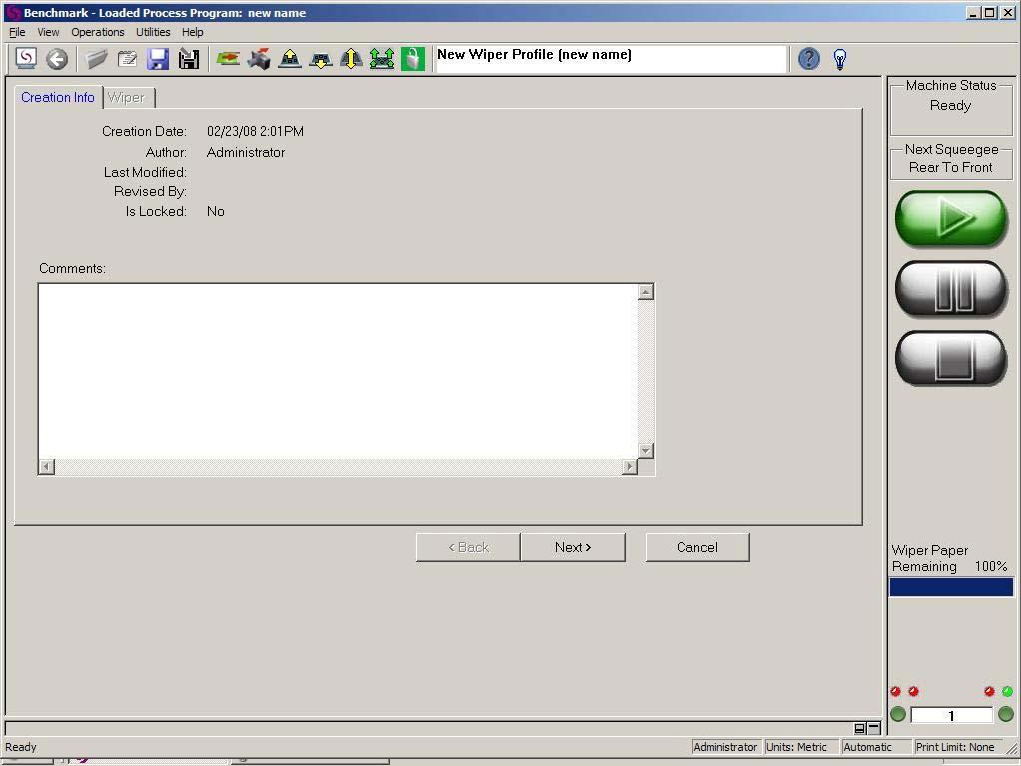The image size is (1021, 766).
Task: Click the restore pane icon above status bar
Action: click(x=860, y=728)
